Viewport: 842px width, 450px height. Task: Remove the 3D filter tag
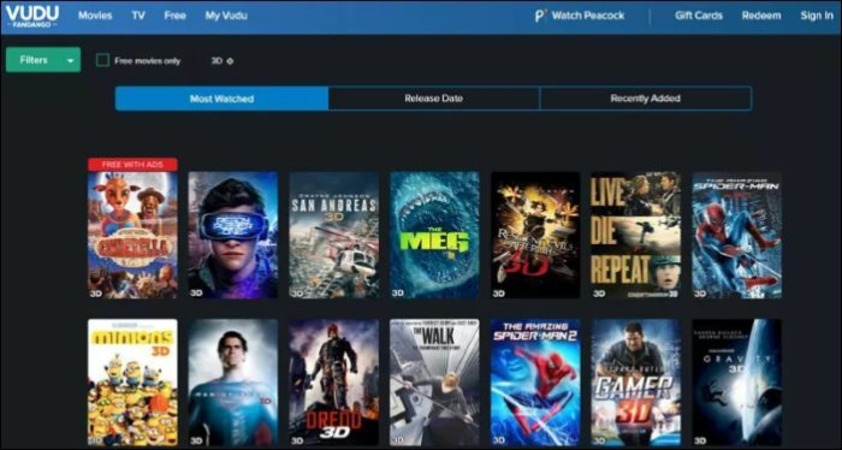pyautogui.click(x=230, y=61)
